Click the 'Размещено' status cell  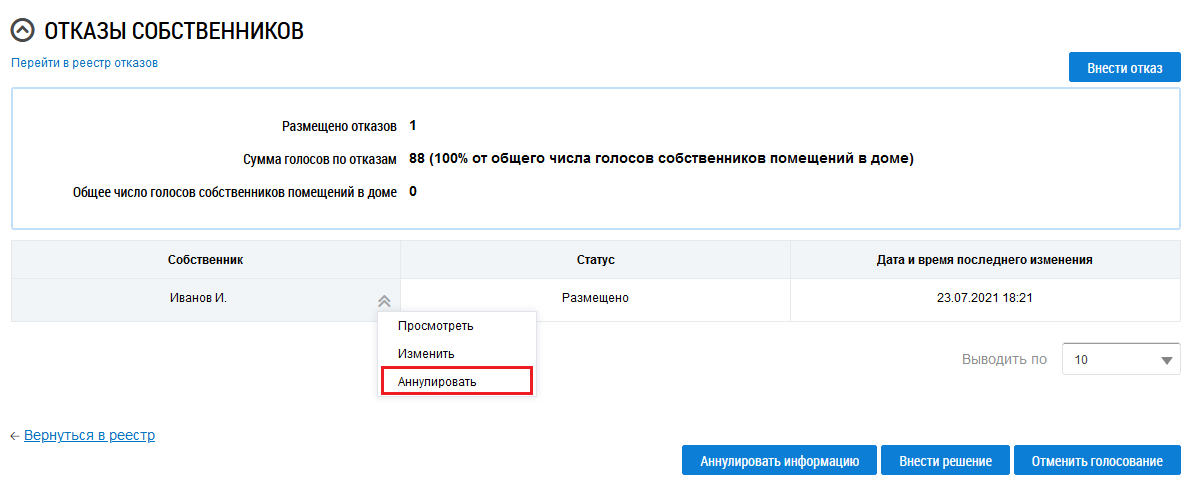click(x=595, y=298)
